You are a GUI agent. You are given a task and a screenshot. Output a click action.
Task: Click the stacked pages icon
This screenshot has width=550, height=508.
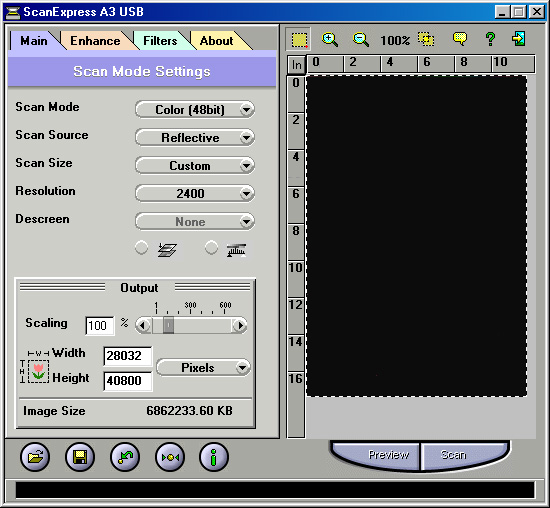click(167, 250)
